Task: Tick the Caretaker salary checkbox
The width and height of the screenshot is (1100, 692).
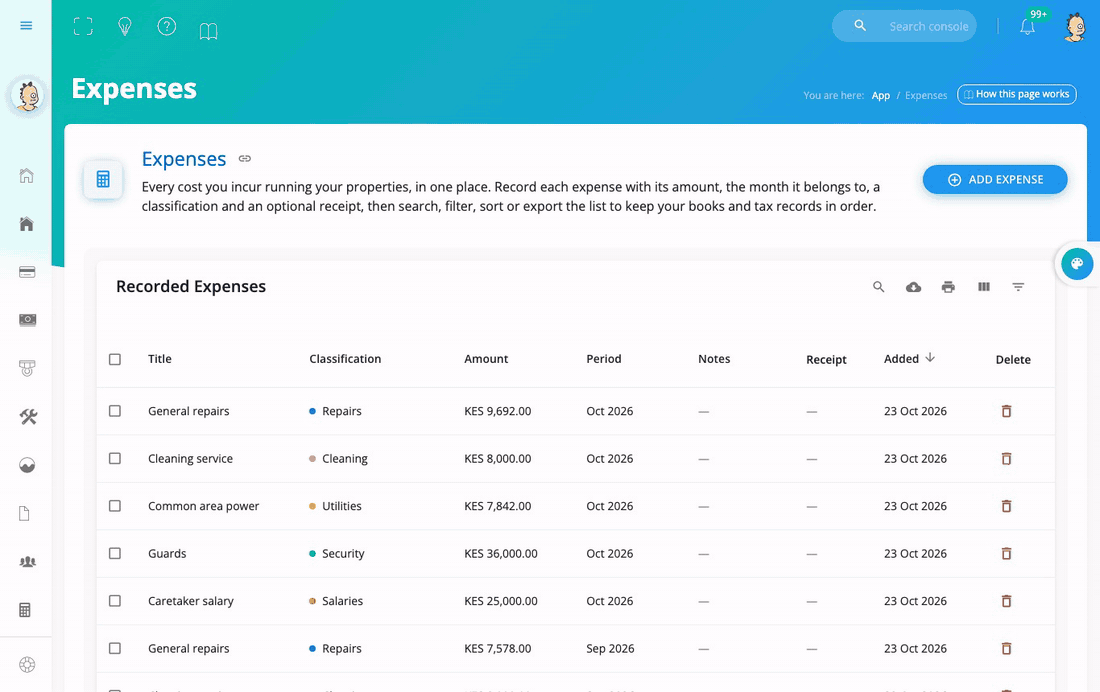Action: pos(115,601)
